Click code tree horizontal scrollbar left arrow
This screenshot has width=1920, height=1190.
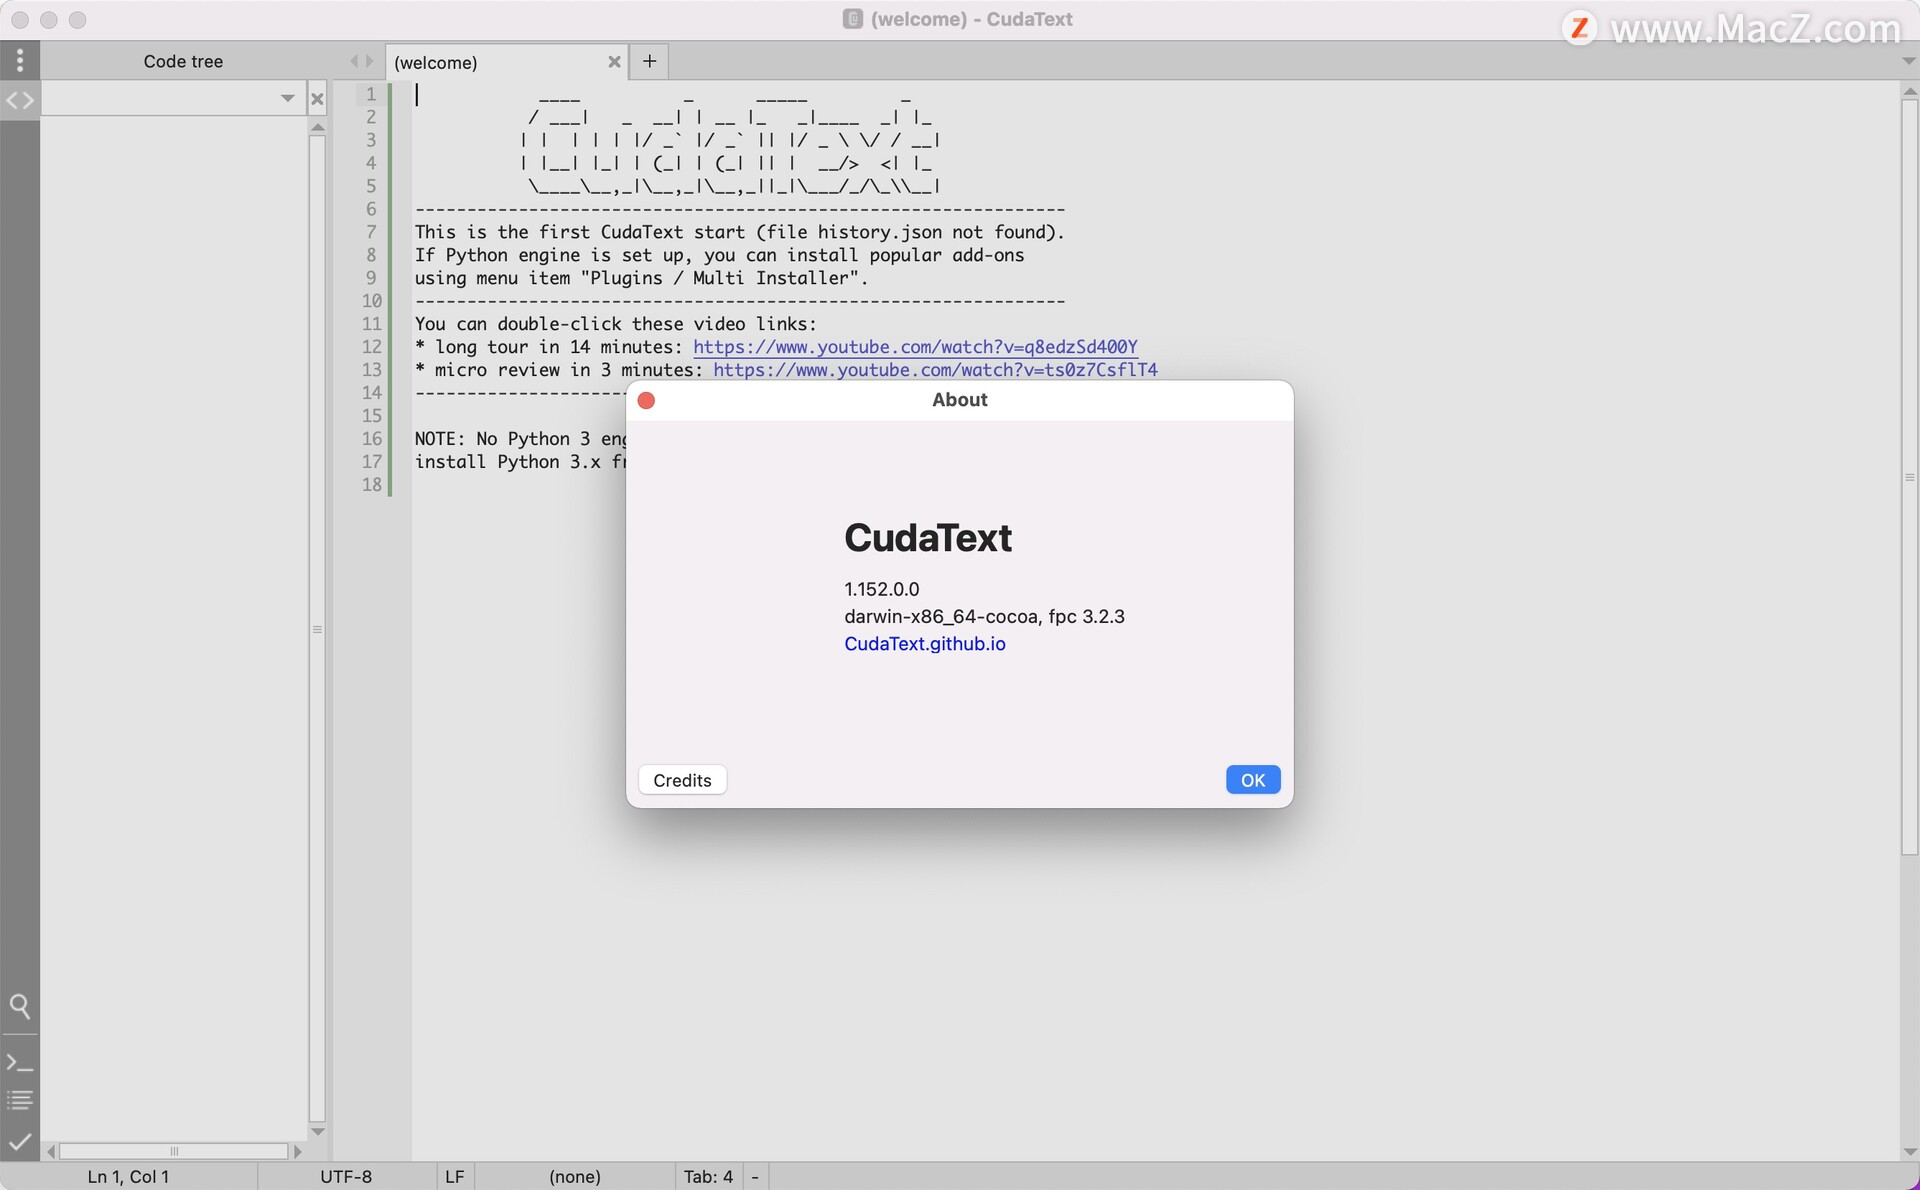51,1152
